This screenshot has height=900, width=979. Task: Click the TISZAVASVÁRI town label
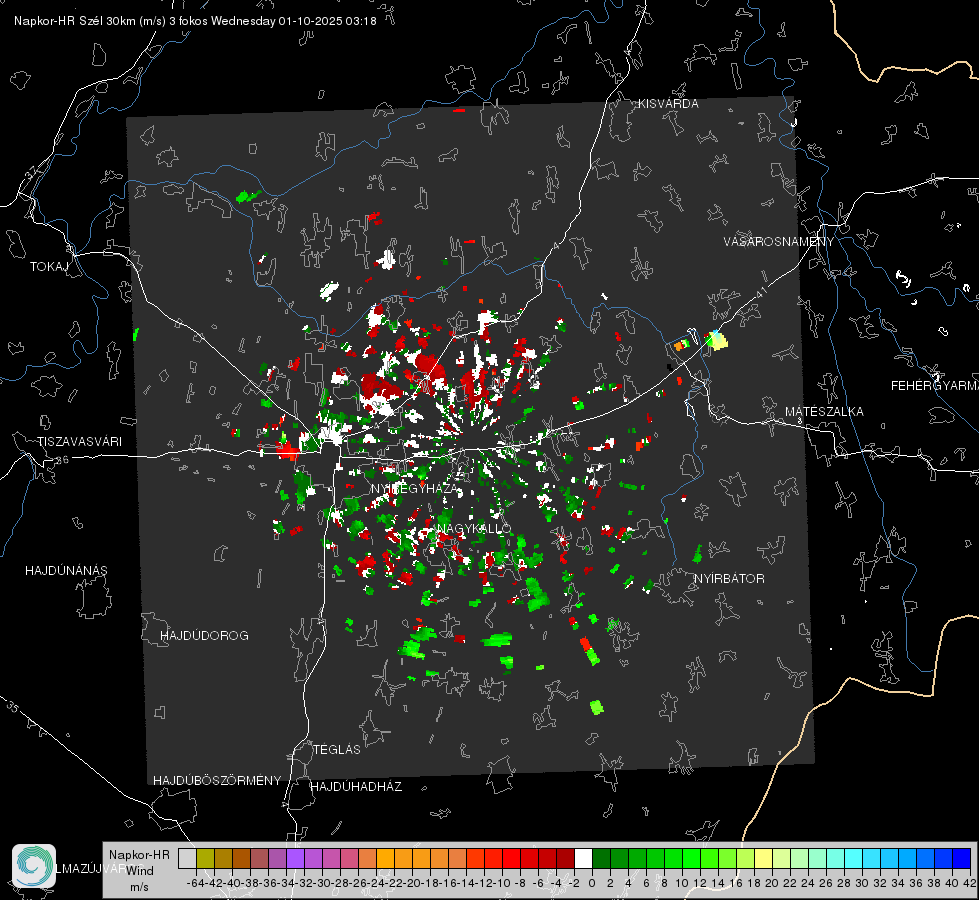click(x=79, y=442)
